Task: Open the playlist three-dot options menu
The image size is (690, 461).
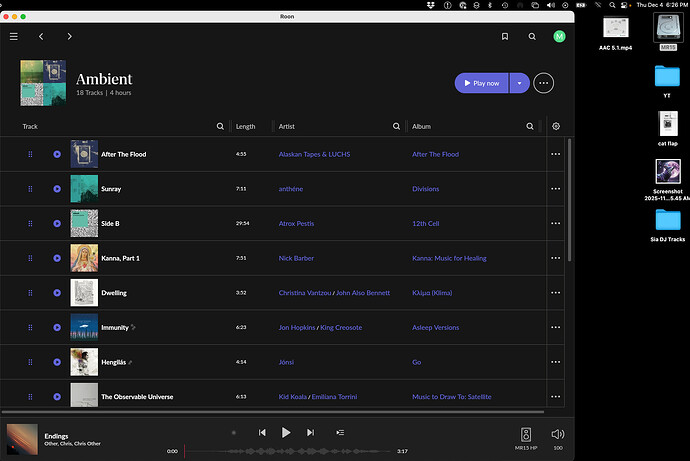Action: point(544,83)
